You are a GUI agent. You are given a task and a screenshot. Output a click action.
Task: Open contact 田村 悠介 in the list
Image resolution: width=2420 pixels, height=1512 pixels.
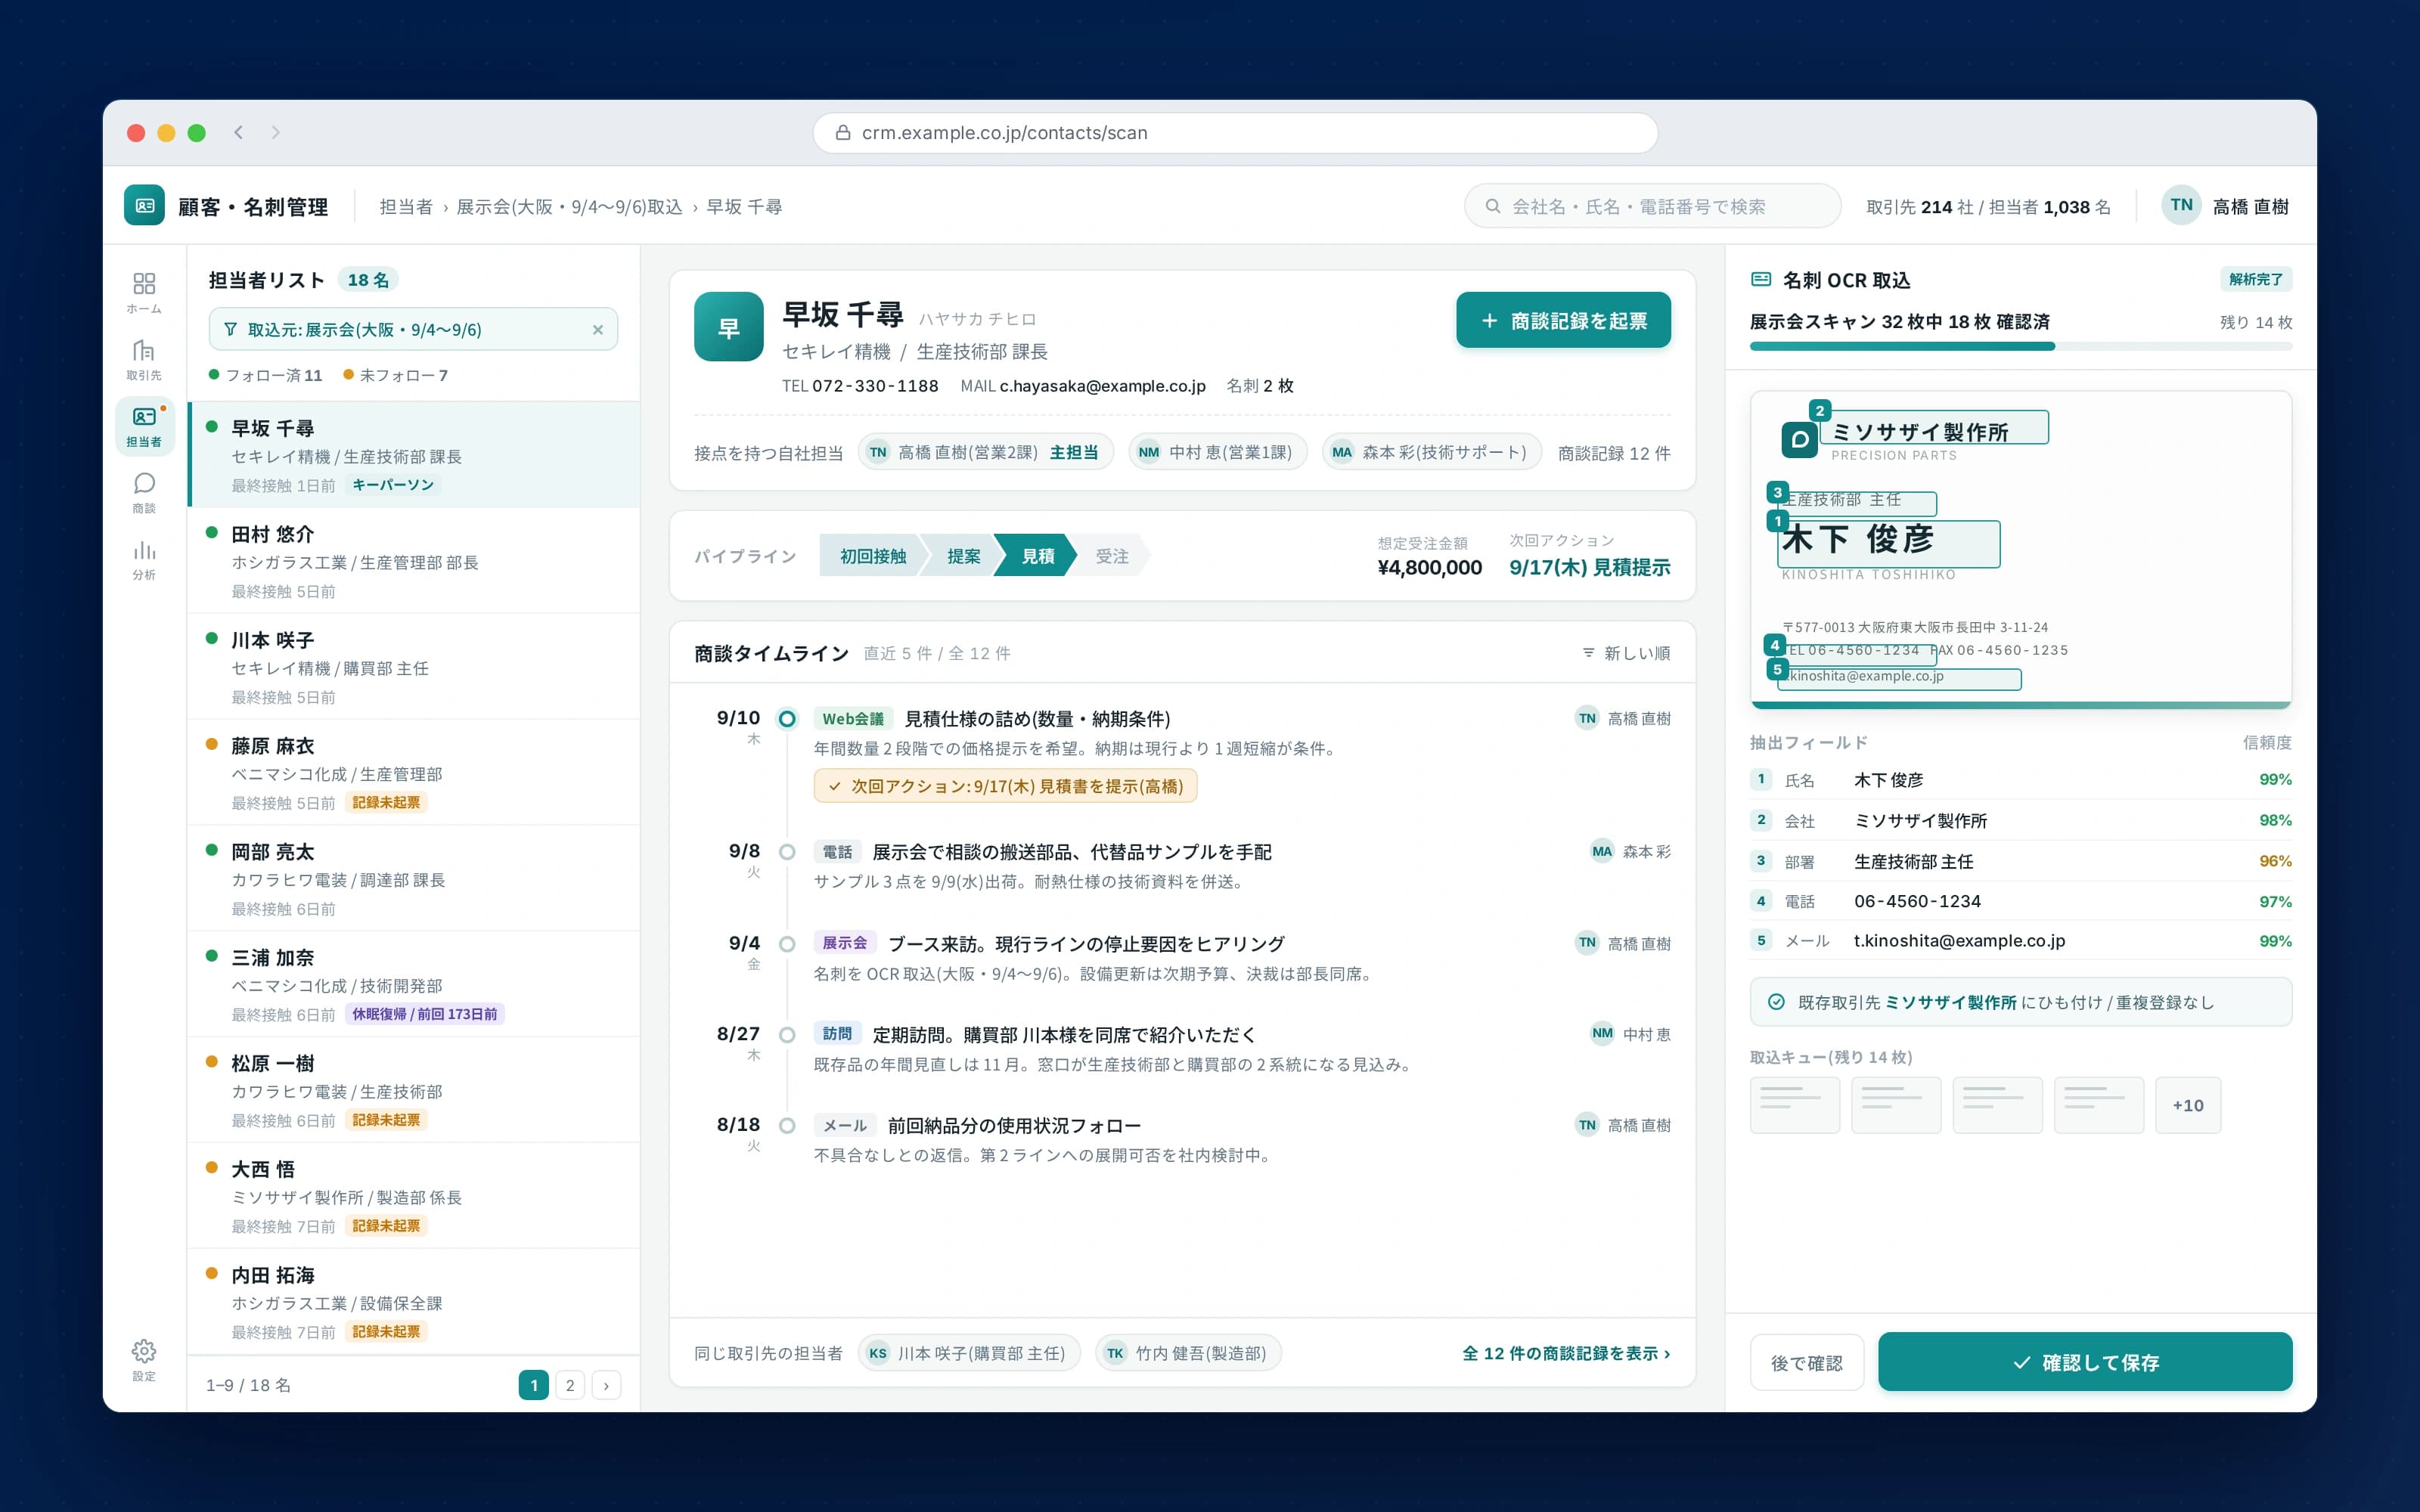click(414, 561)
